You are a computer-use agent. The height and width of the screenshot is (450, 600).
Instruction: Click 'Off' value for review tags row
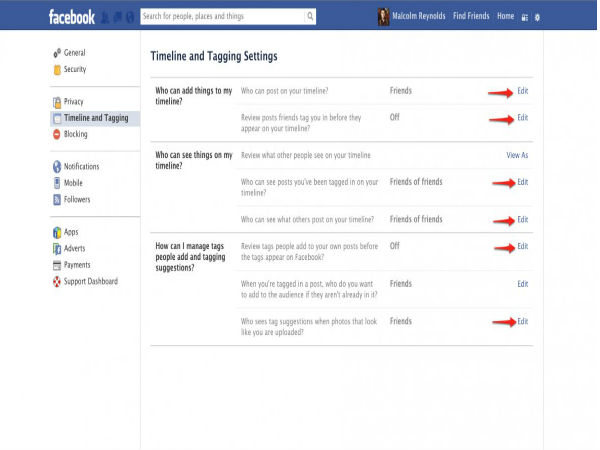[395, 246]
